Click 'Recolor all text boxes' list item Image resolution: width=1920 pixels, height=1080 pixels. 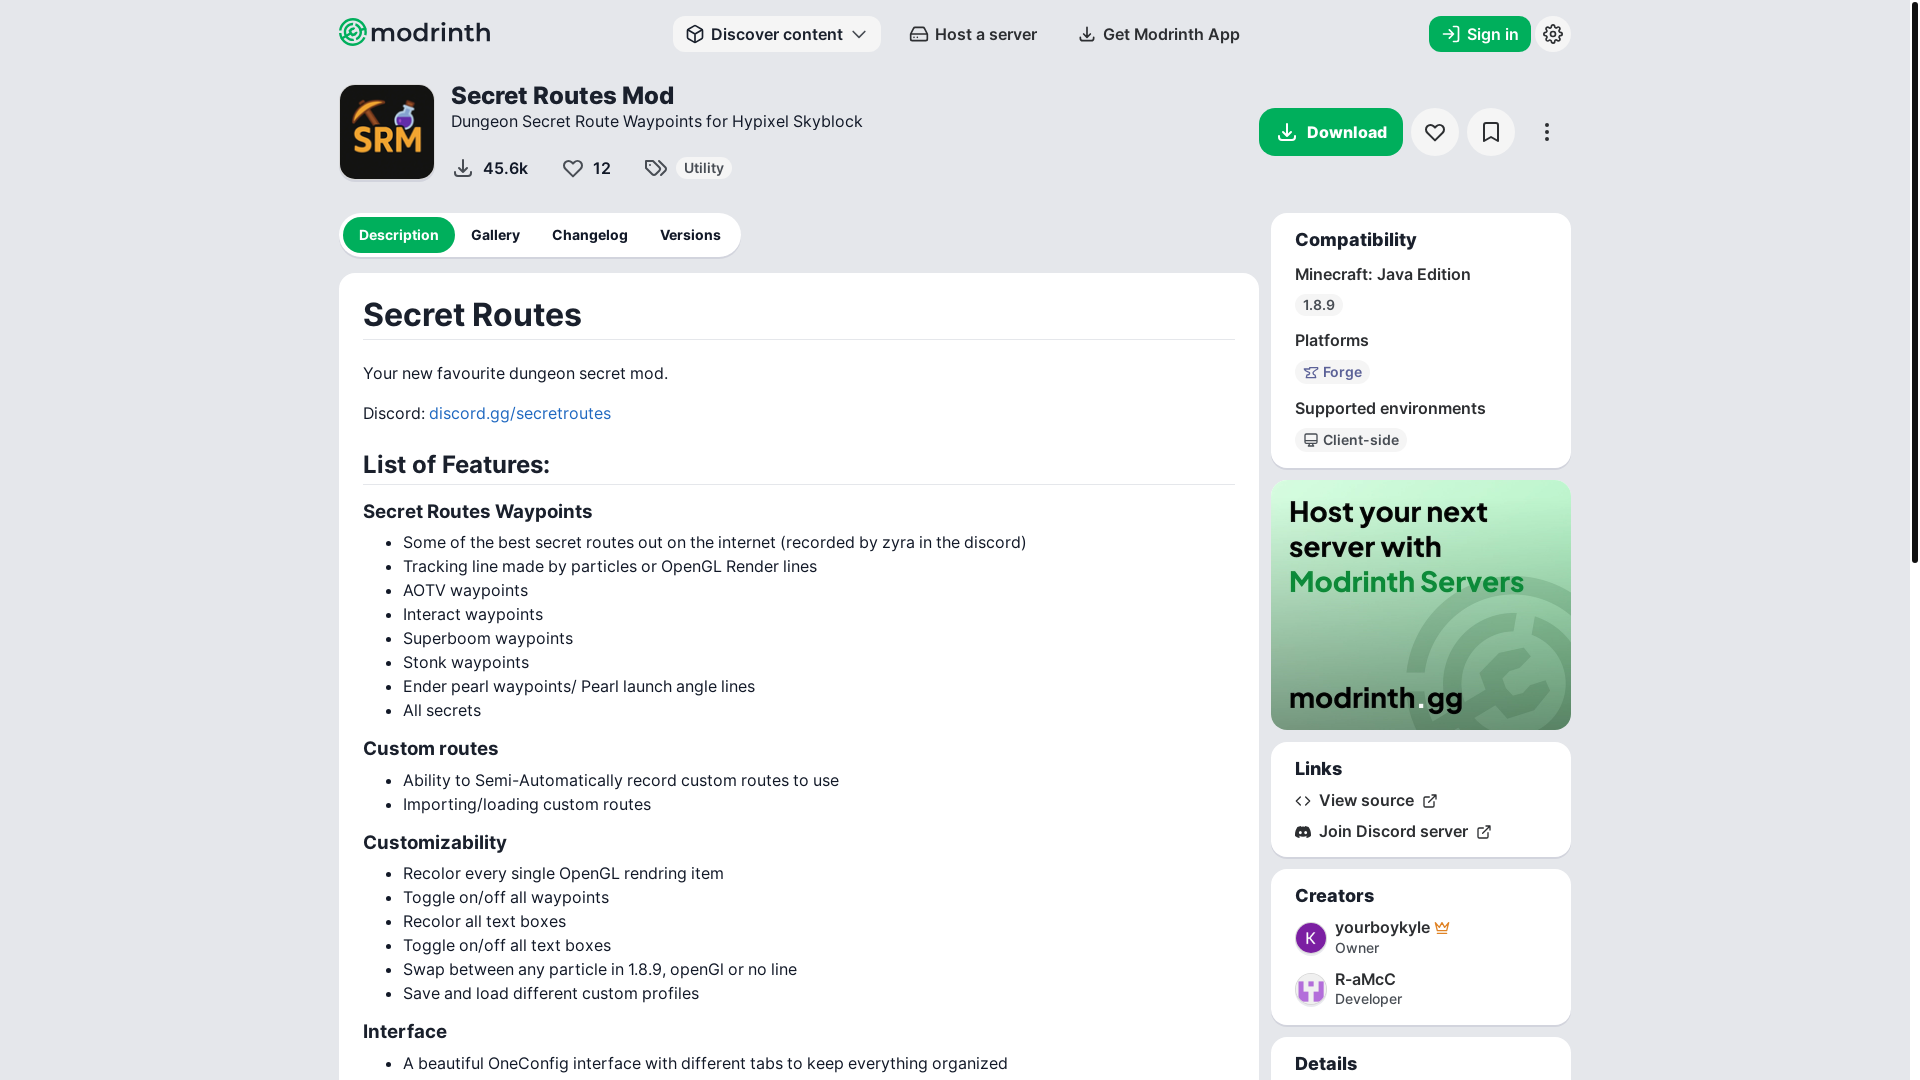tap(484, 921)
